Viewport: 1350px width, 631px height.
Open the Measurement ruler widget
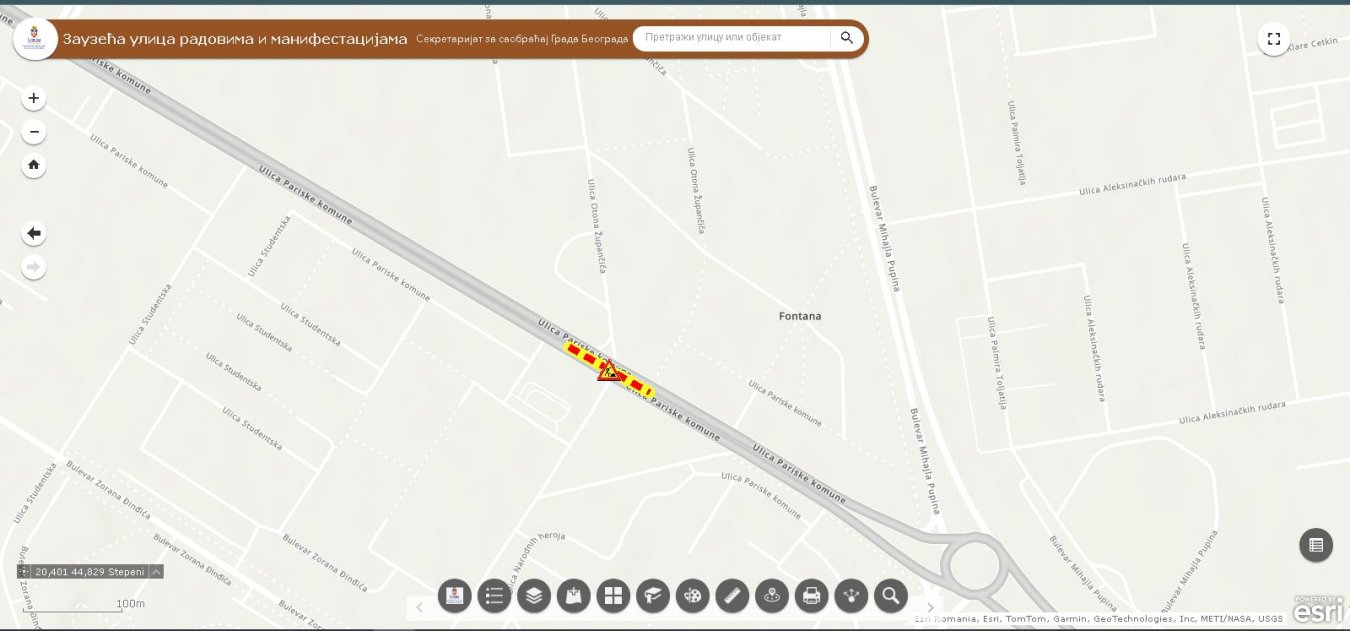(x=732, y=596)
